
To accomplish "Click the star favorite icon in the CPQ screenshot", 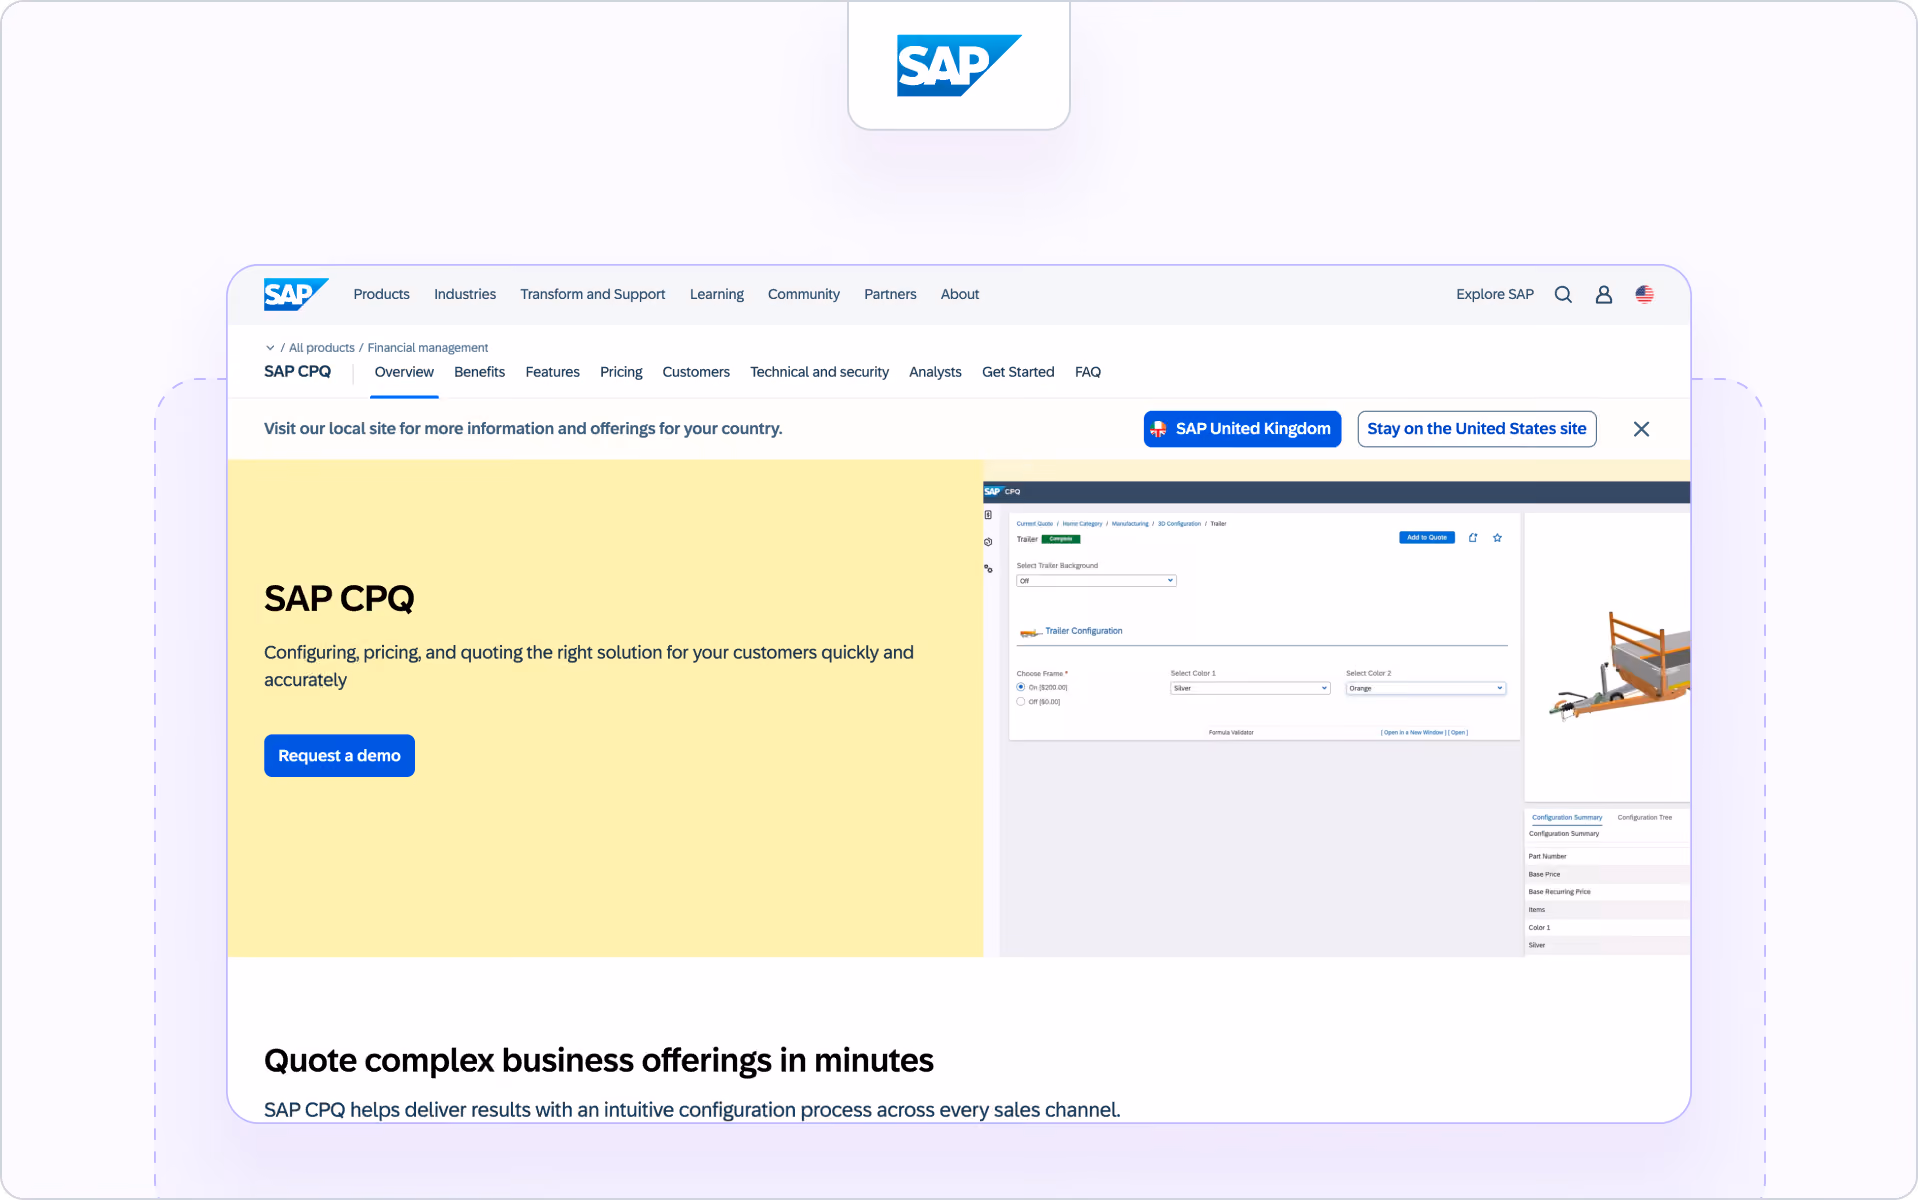I will [1497, 538].
